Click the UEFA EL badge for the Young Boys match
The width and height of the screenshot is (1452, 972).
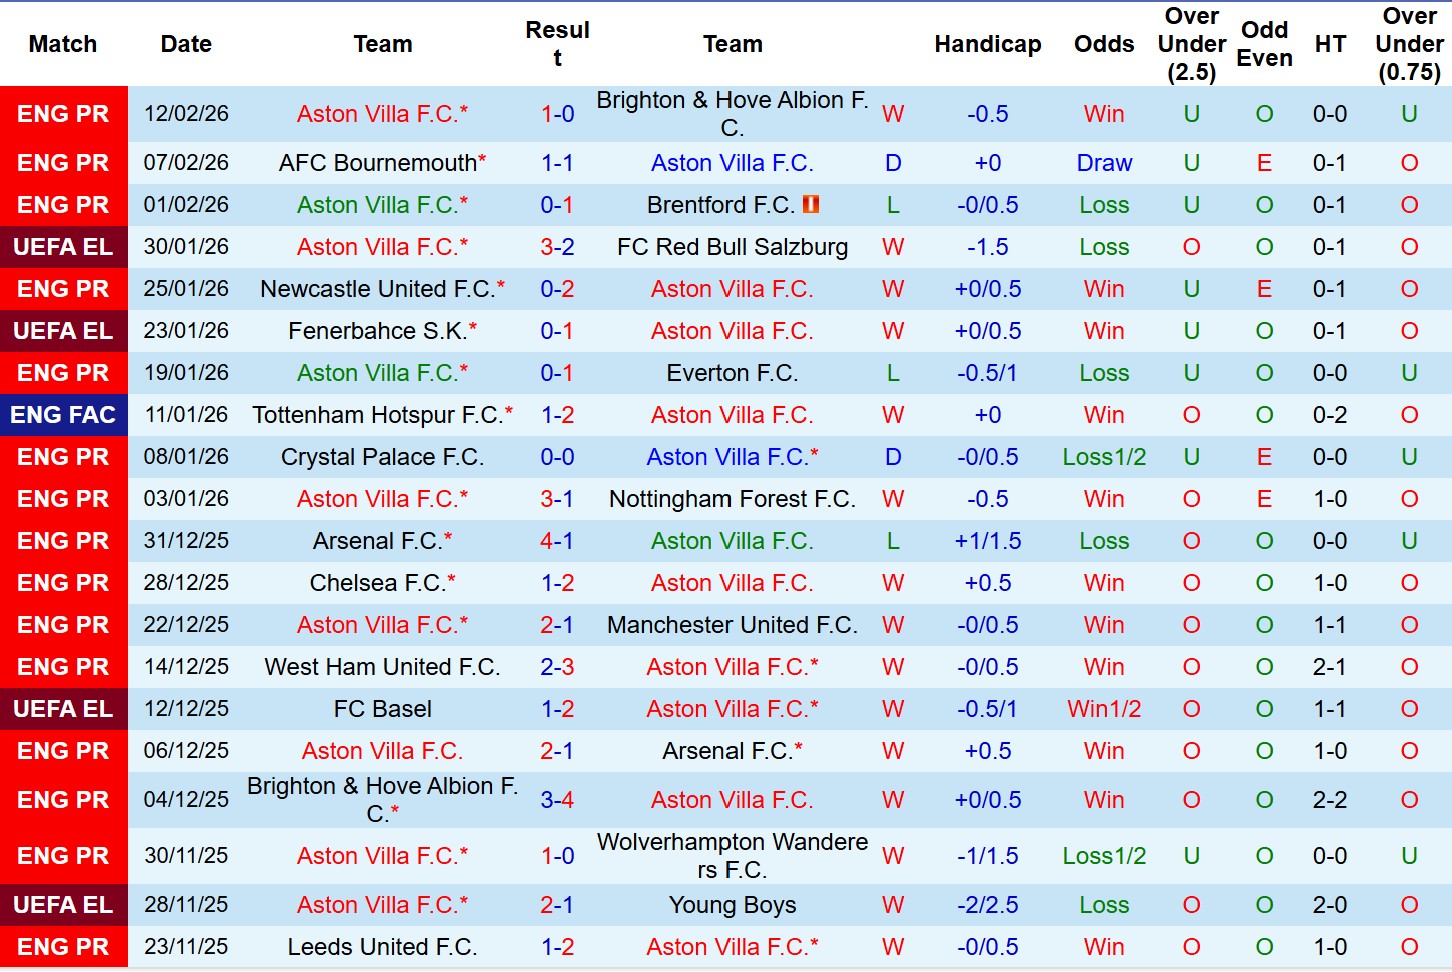pyautogui.click(x=63, y=905)
